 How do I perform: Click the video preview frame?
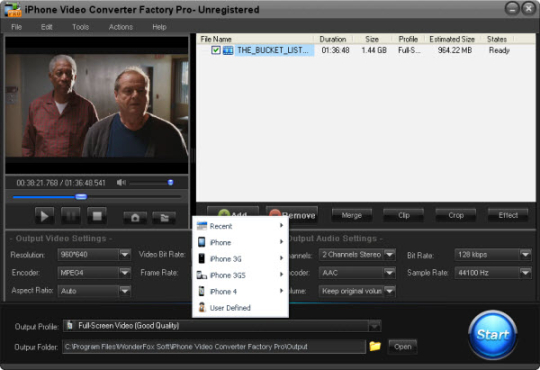click(x=97, y=105)
